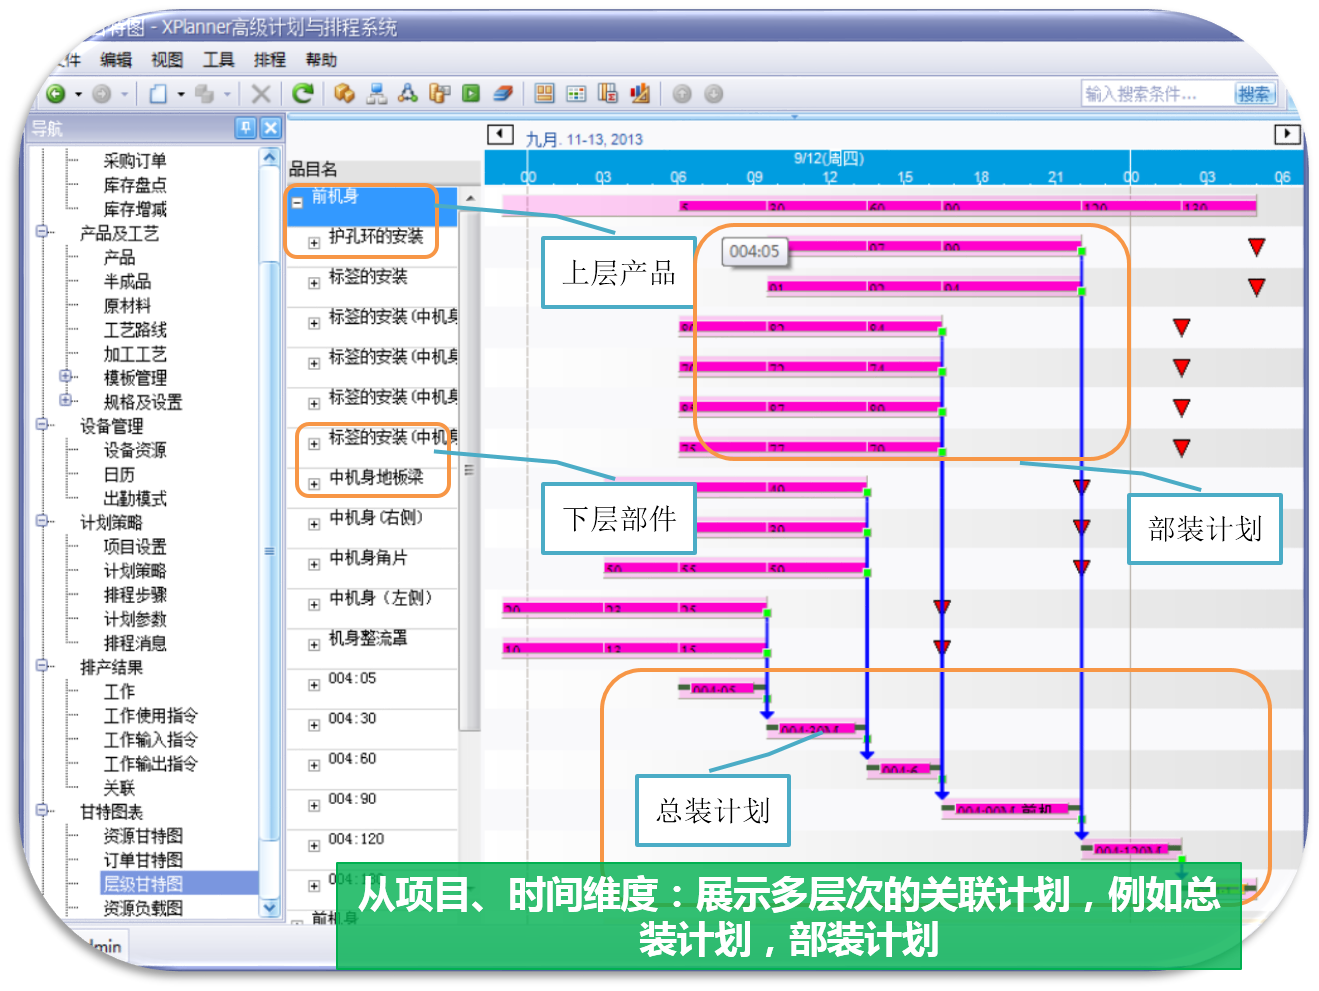Image resolution: width=1319 pixels, height=991 pixels.
Task: Click the network hierarchy toolbar icon
Action: [x=376, y=93]
